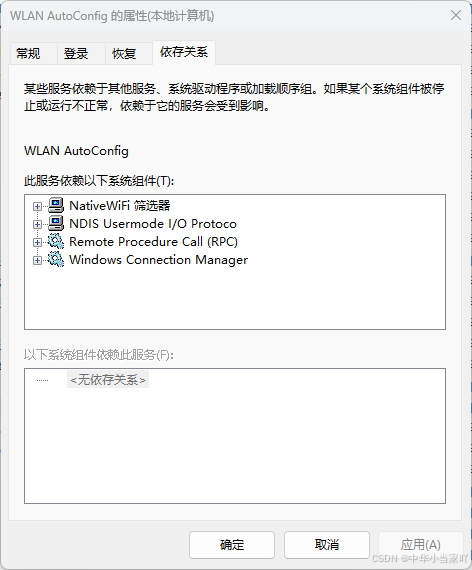The width and height of the screenshot is (472, 570).
Task: Expand the Remote Procedure Call (RPC) node
Action: (37, 242)
